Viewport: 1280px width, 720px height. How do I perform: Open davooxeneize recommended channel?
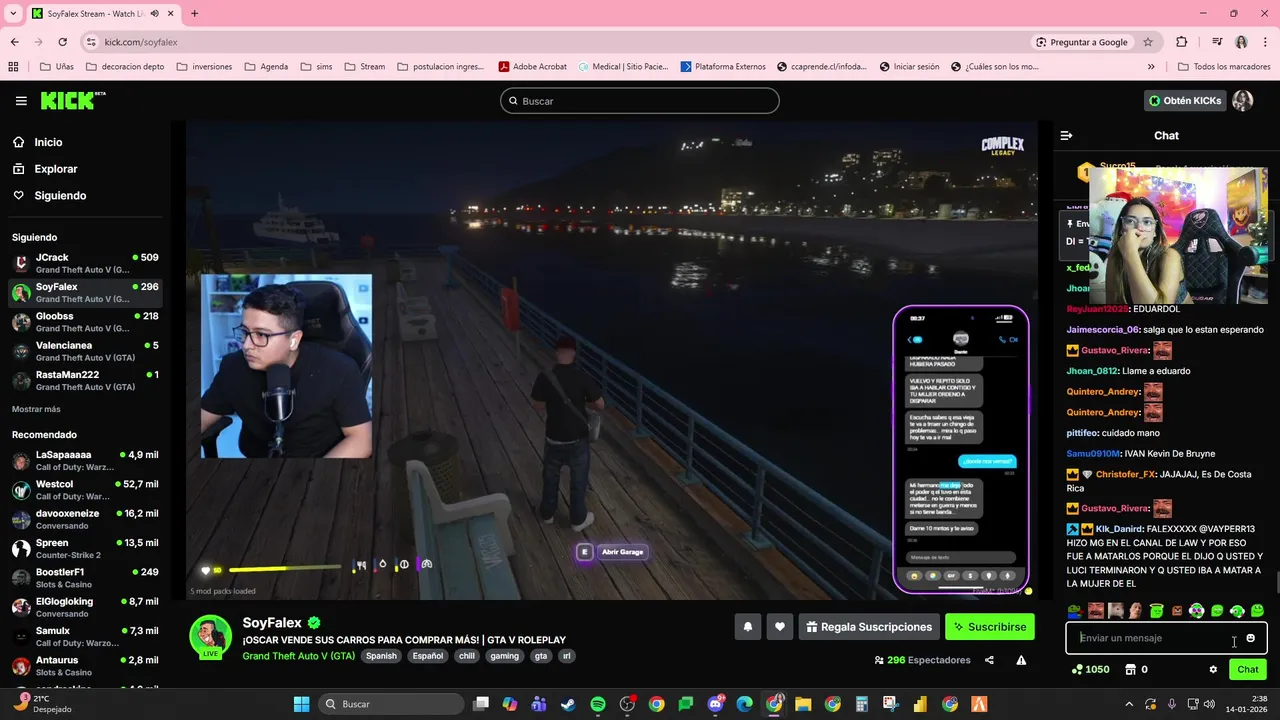pos(85,519)
